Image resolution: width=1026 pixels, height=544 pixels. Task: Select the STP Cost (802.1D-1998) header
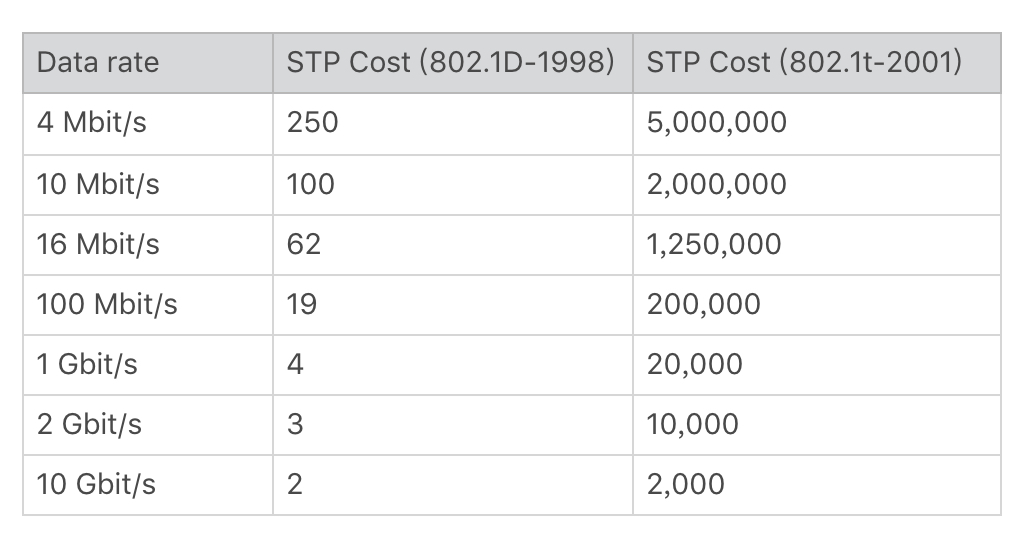pyautogui.click(x=453, y=63)
